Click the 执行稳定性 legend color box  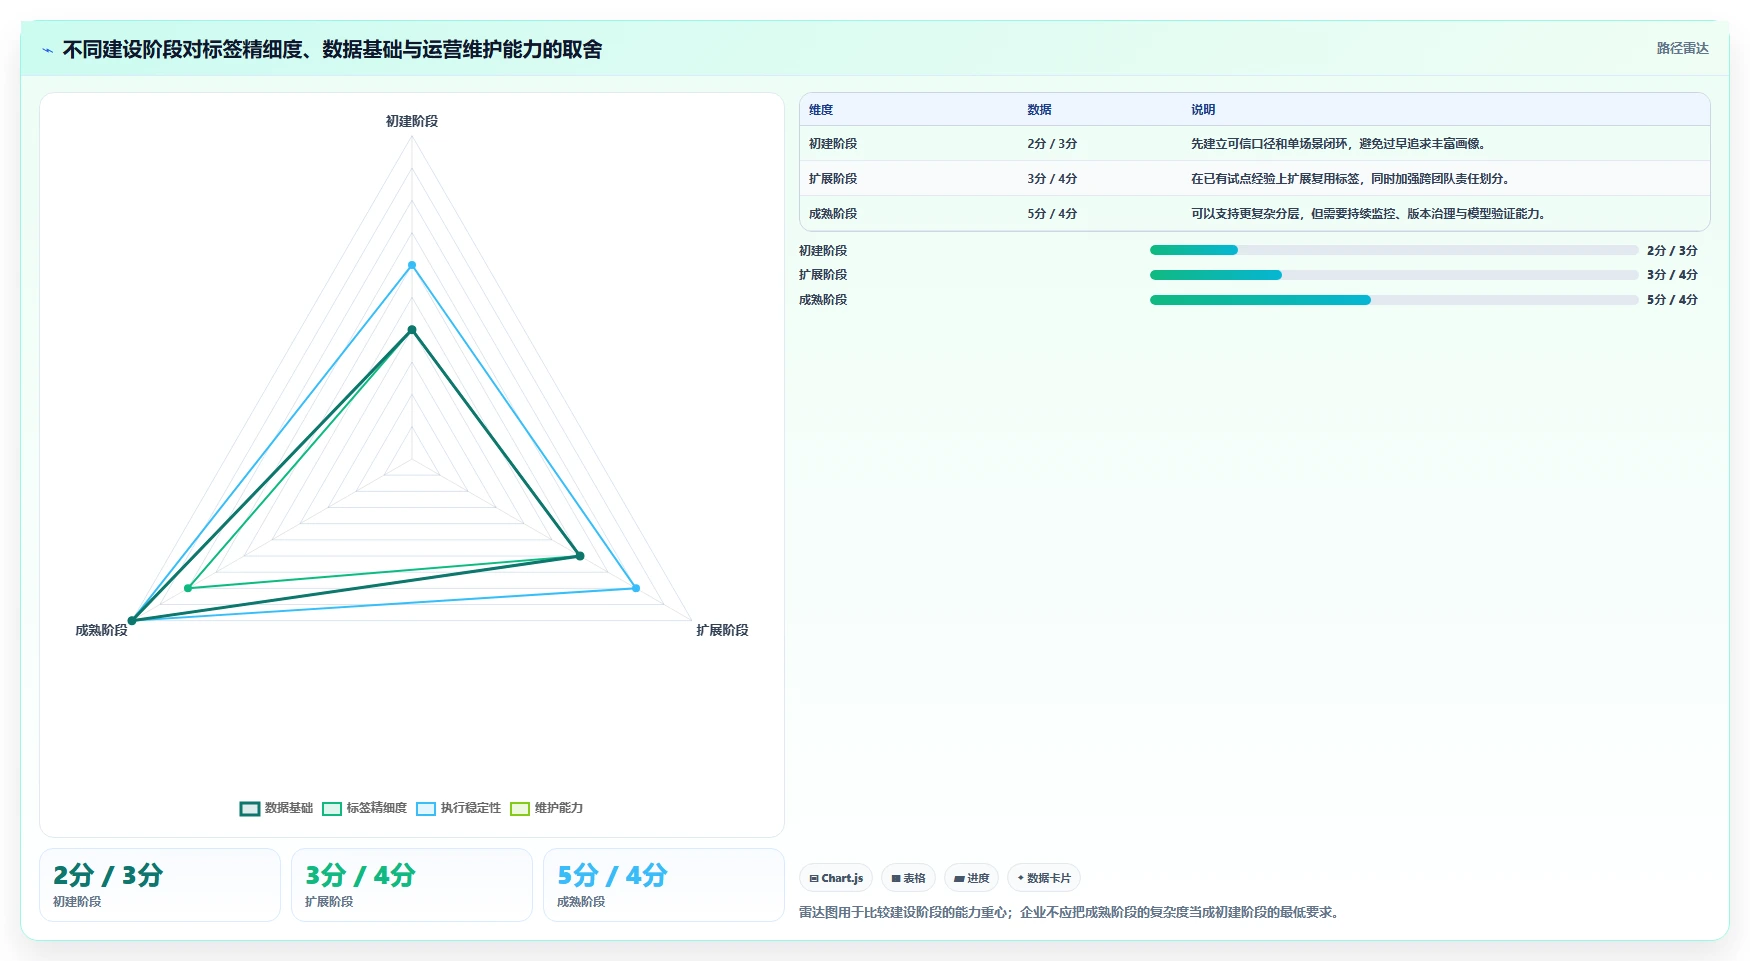coord(426,809)
